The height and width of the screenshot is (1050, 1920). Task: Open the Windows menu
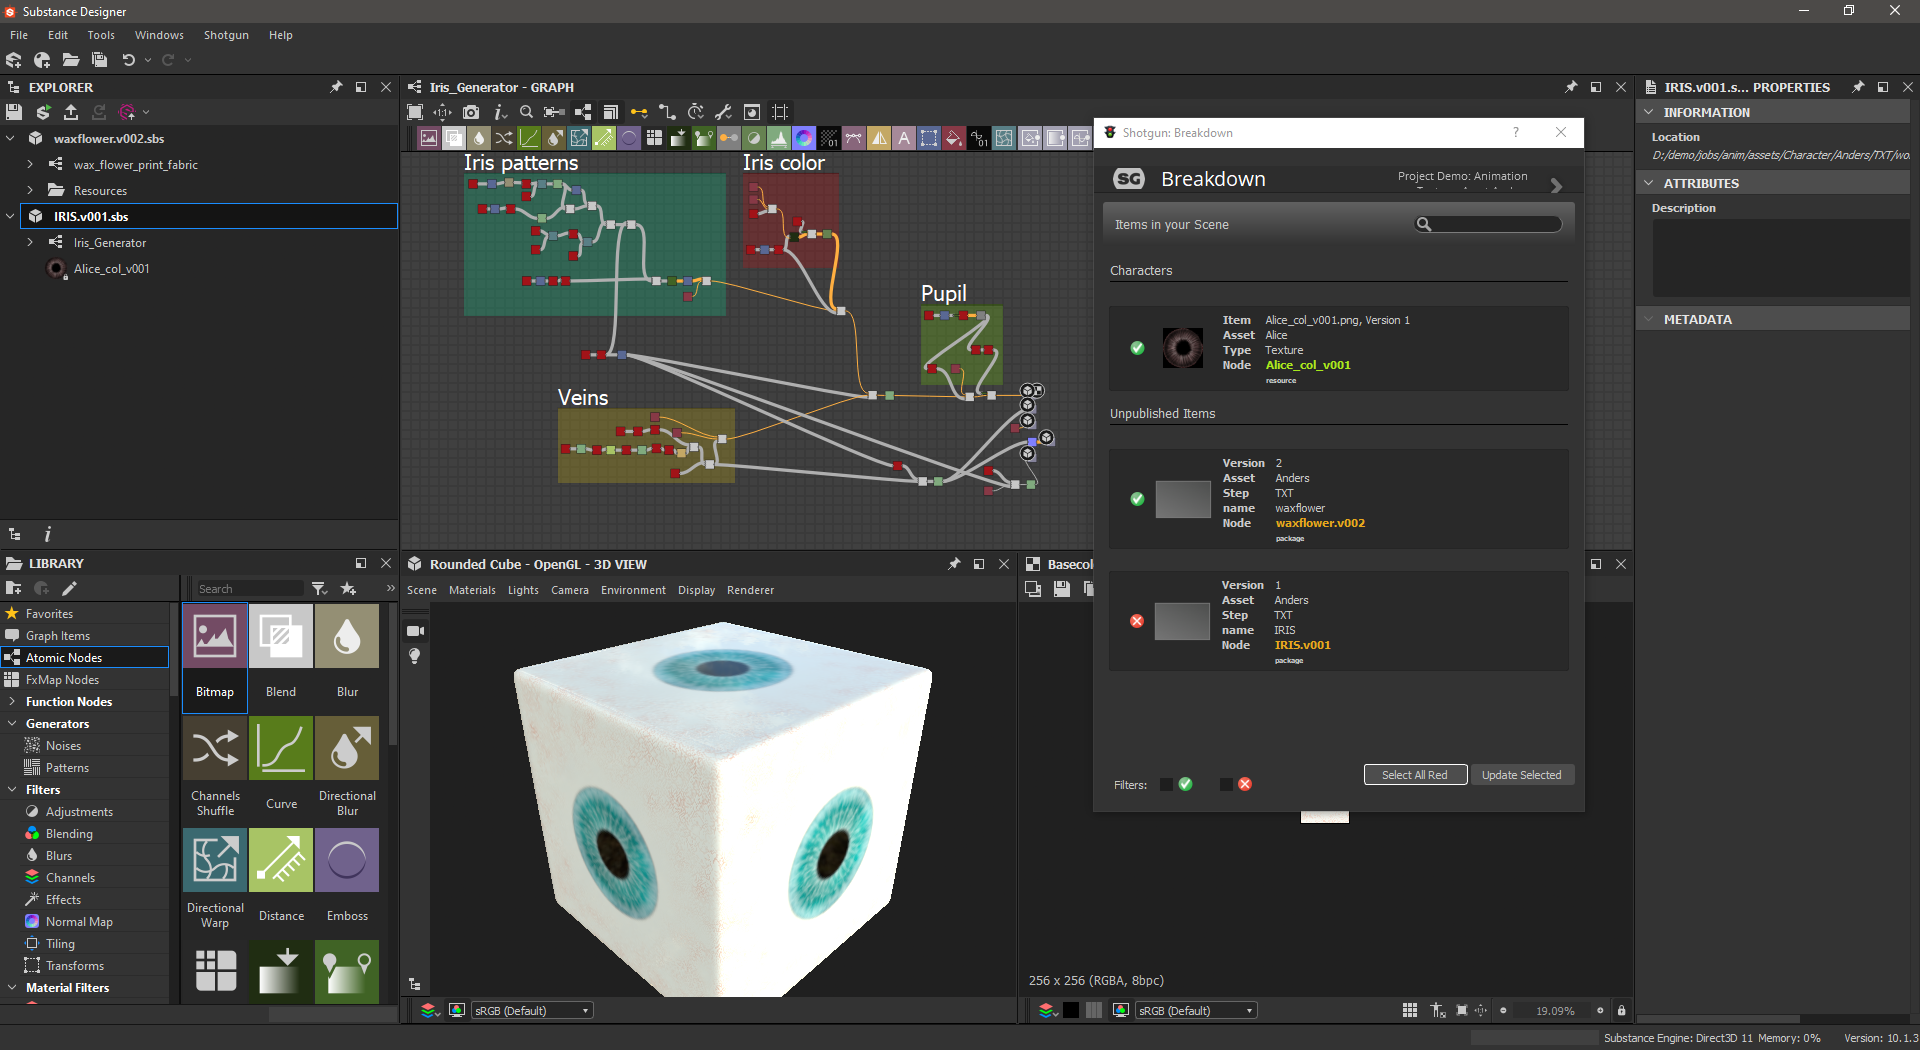(x=159, y=35)
